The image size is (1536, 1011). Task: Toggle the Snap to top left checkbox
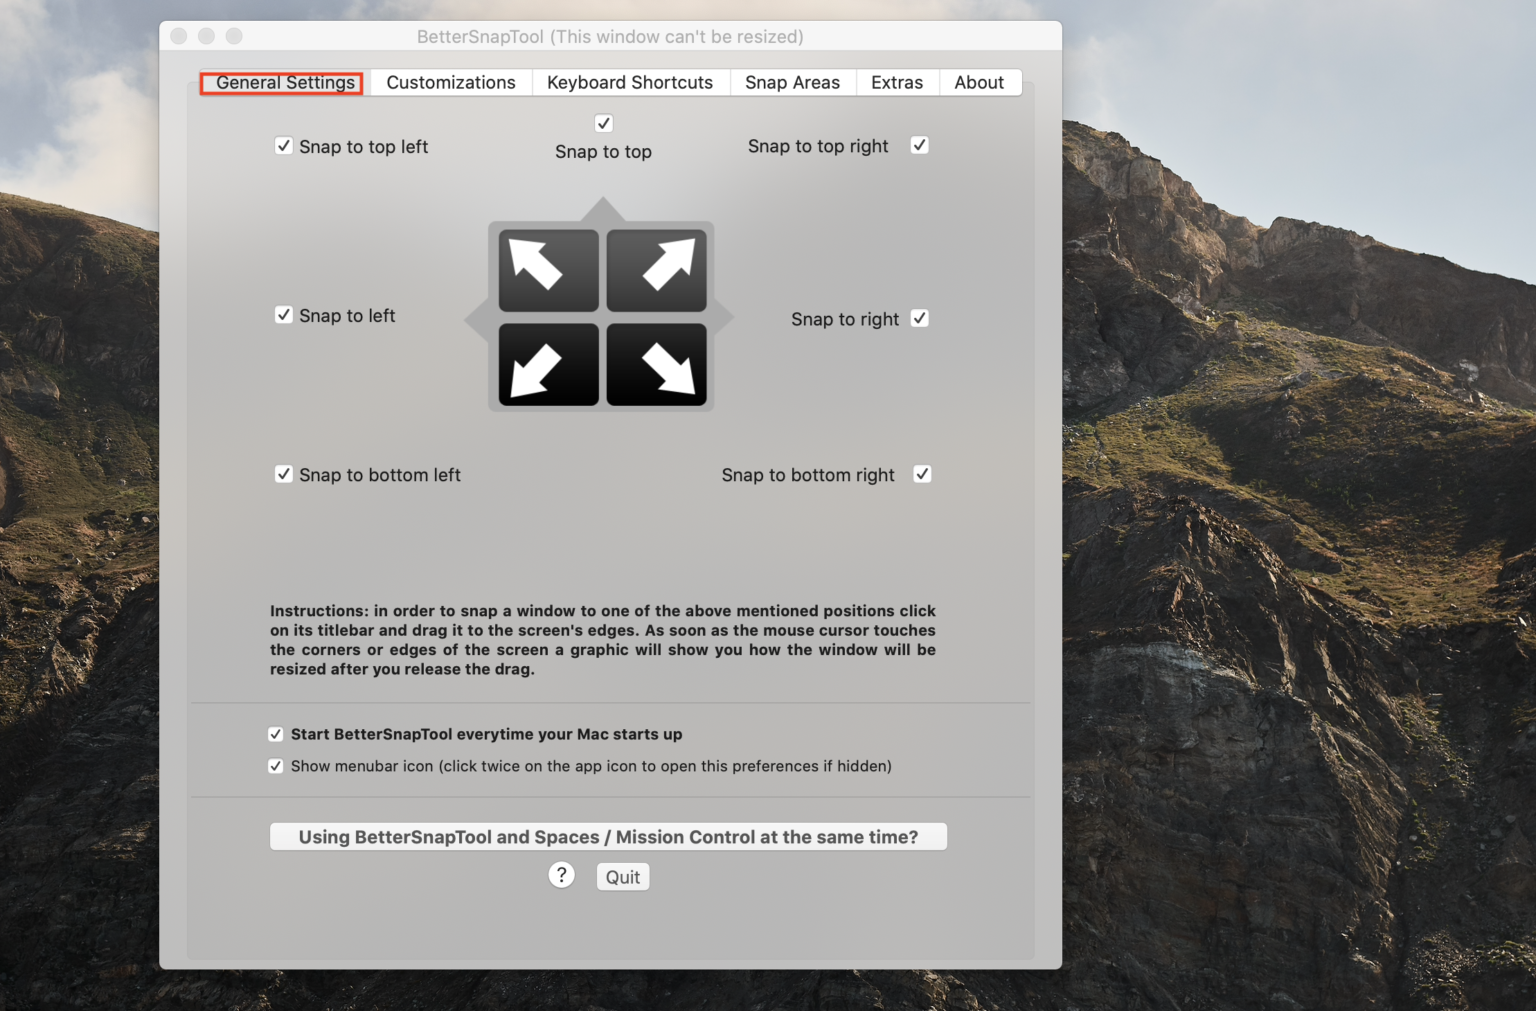(284, 146)
